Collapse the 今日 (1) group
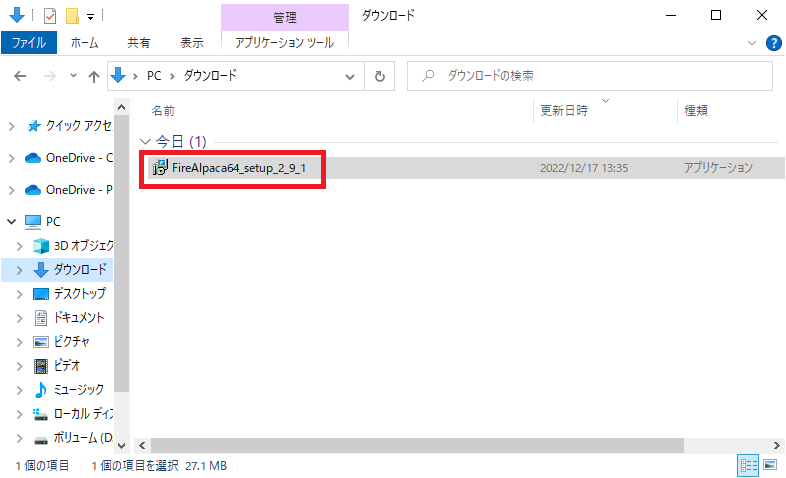Viewport: 786px width, 478px height. (x=145, y=142)
